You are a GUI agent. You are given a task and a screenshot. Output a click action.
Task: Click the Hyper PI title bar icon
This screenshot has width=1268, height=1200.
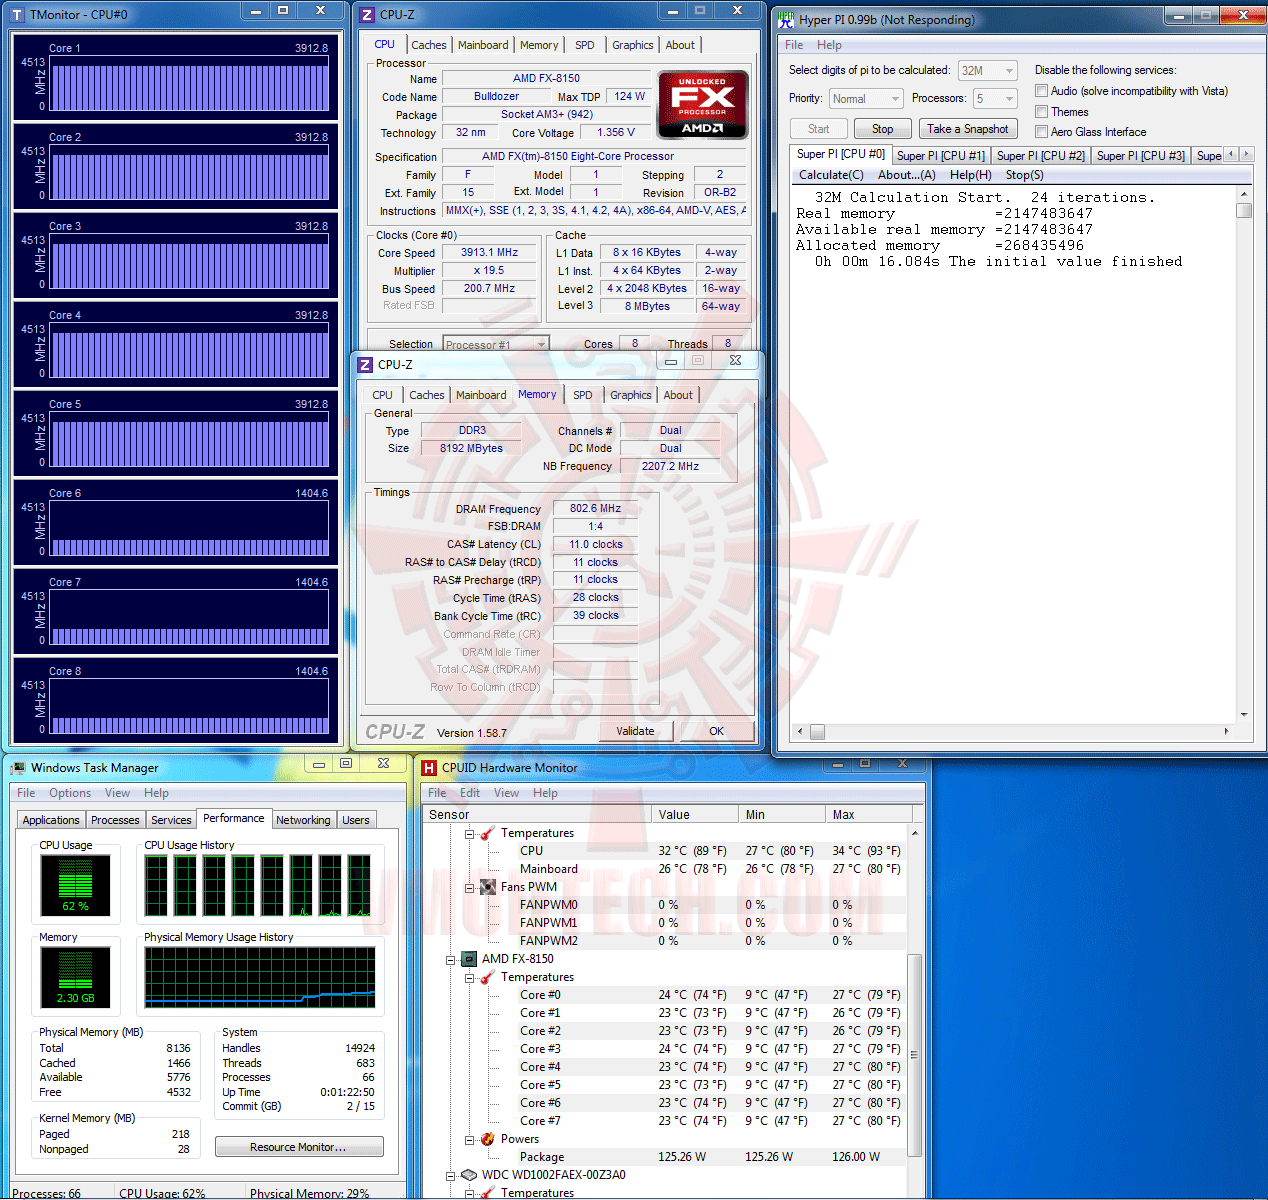click(x=786, y=18)
